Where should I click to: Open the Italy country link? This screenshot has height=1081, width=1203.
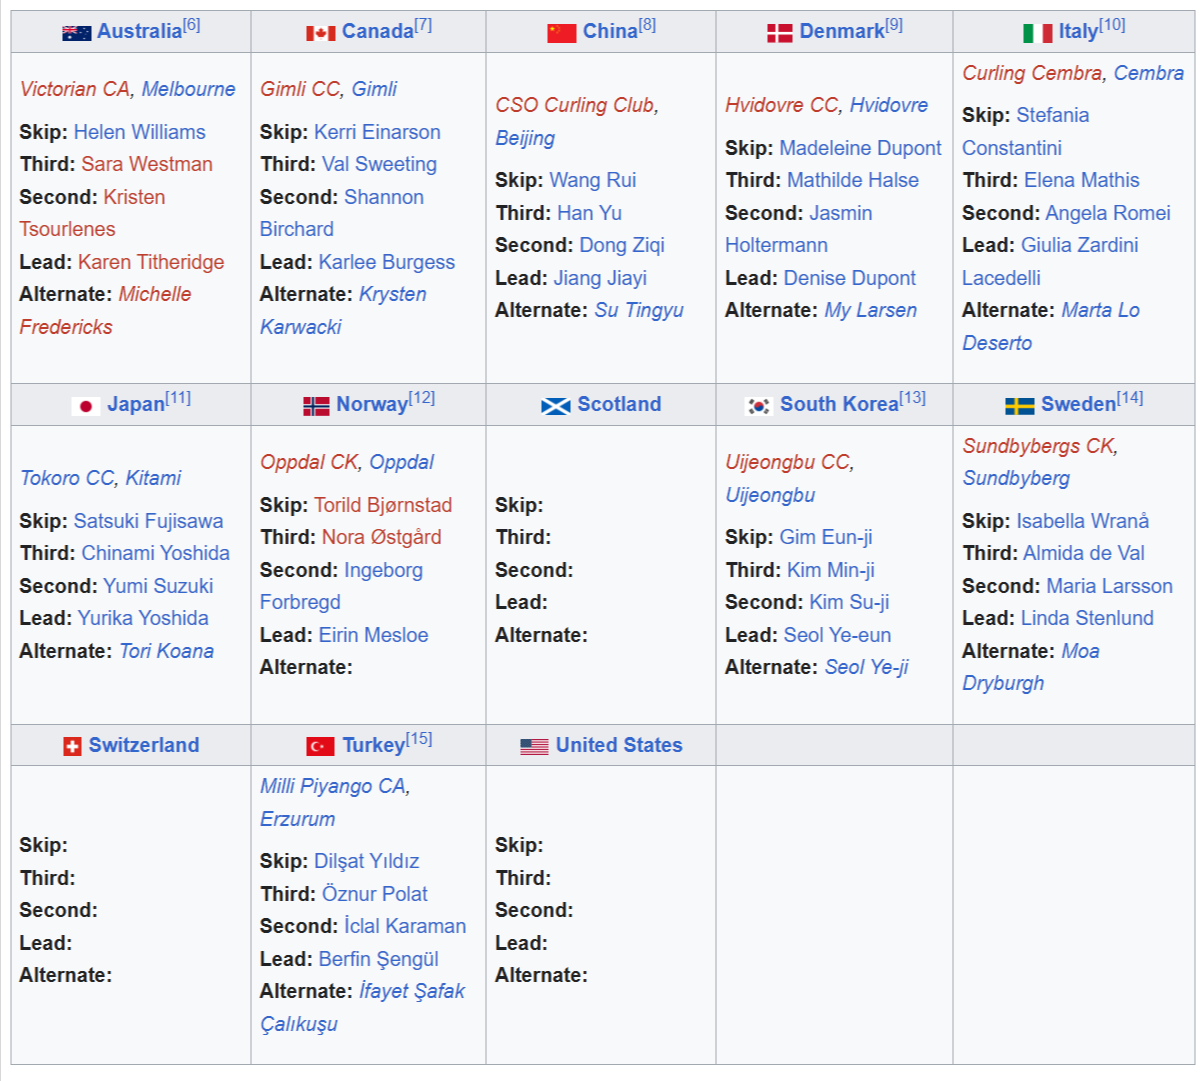[x=1078, y=32]
